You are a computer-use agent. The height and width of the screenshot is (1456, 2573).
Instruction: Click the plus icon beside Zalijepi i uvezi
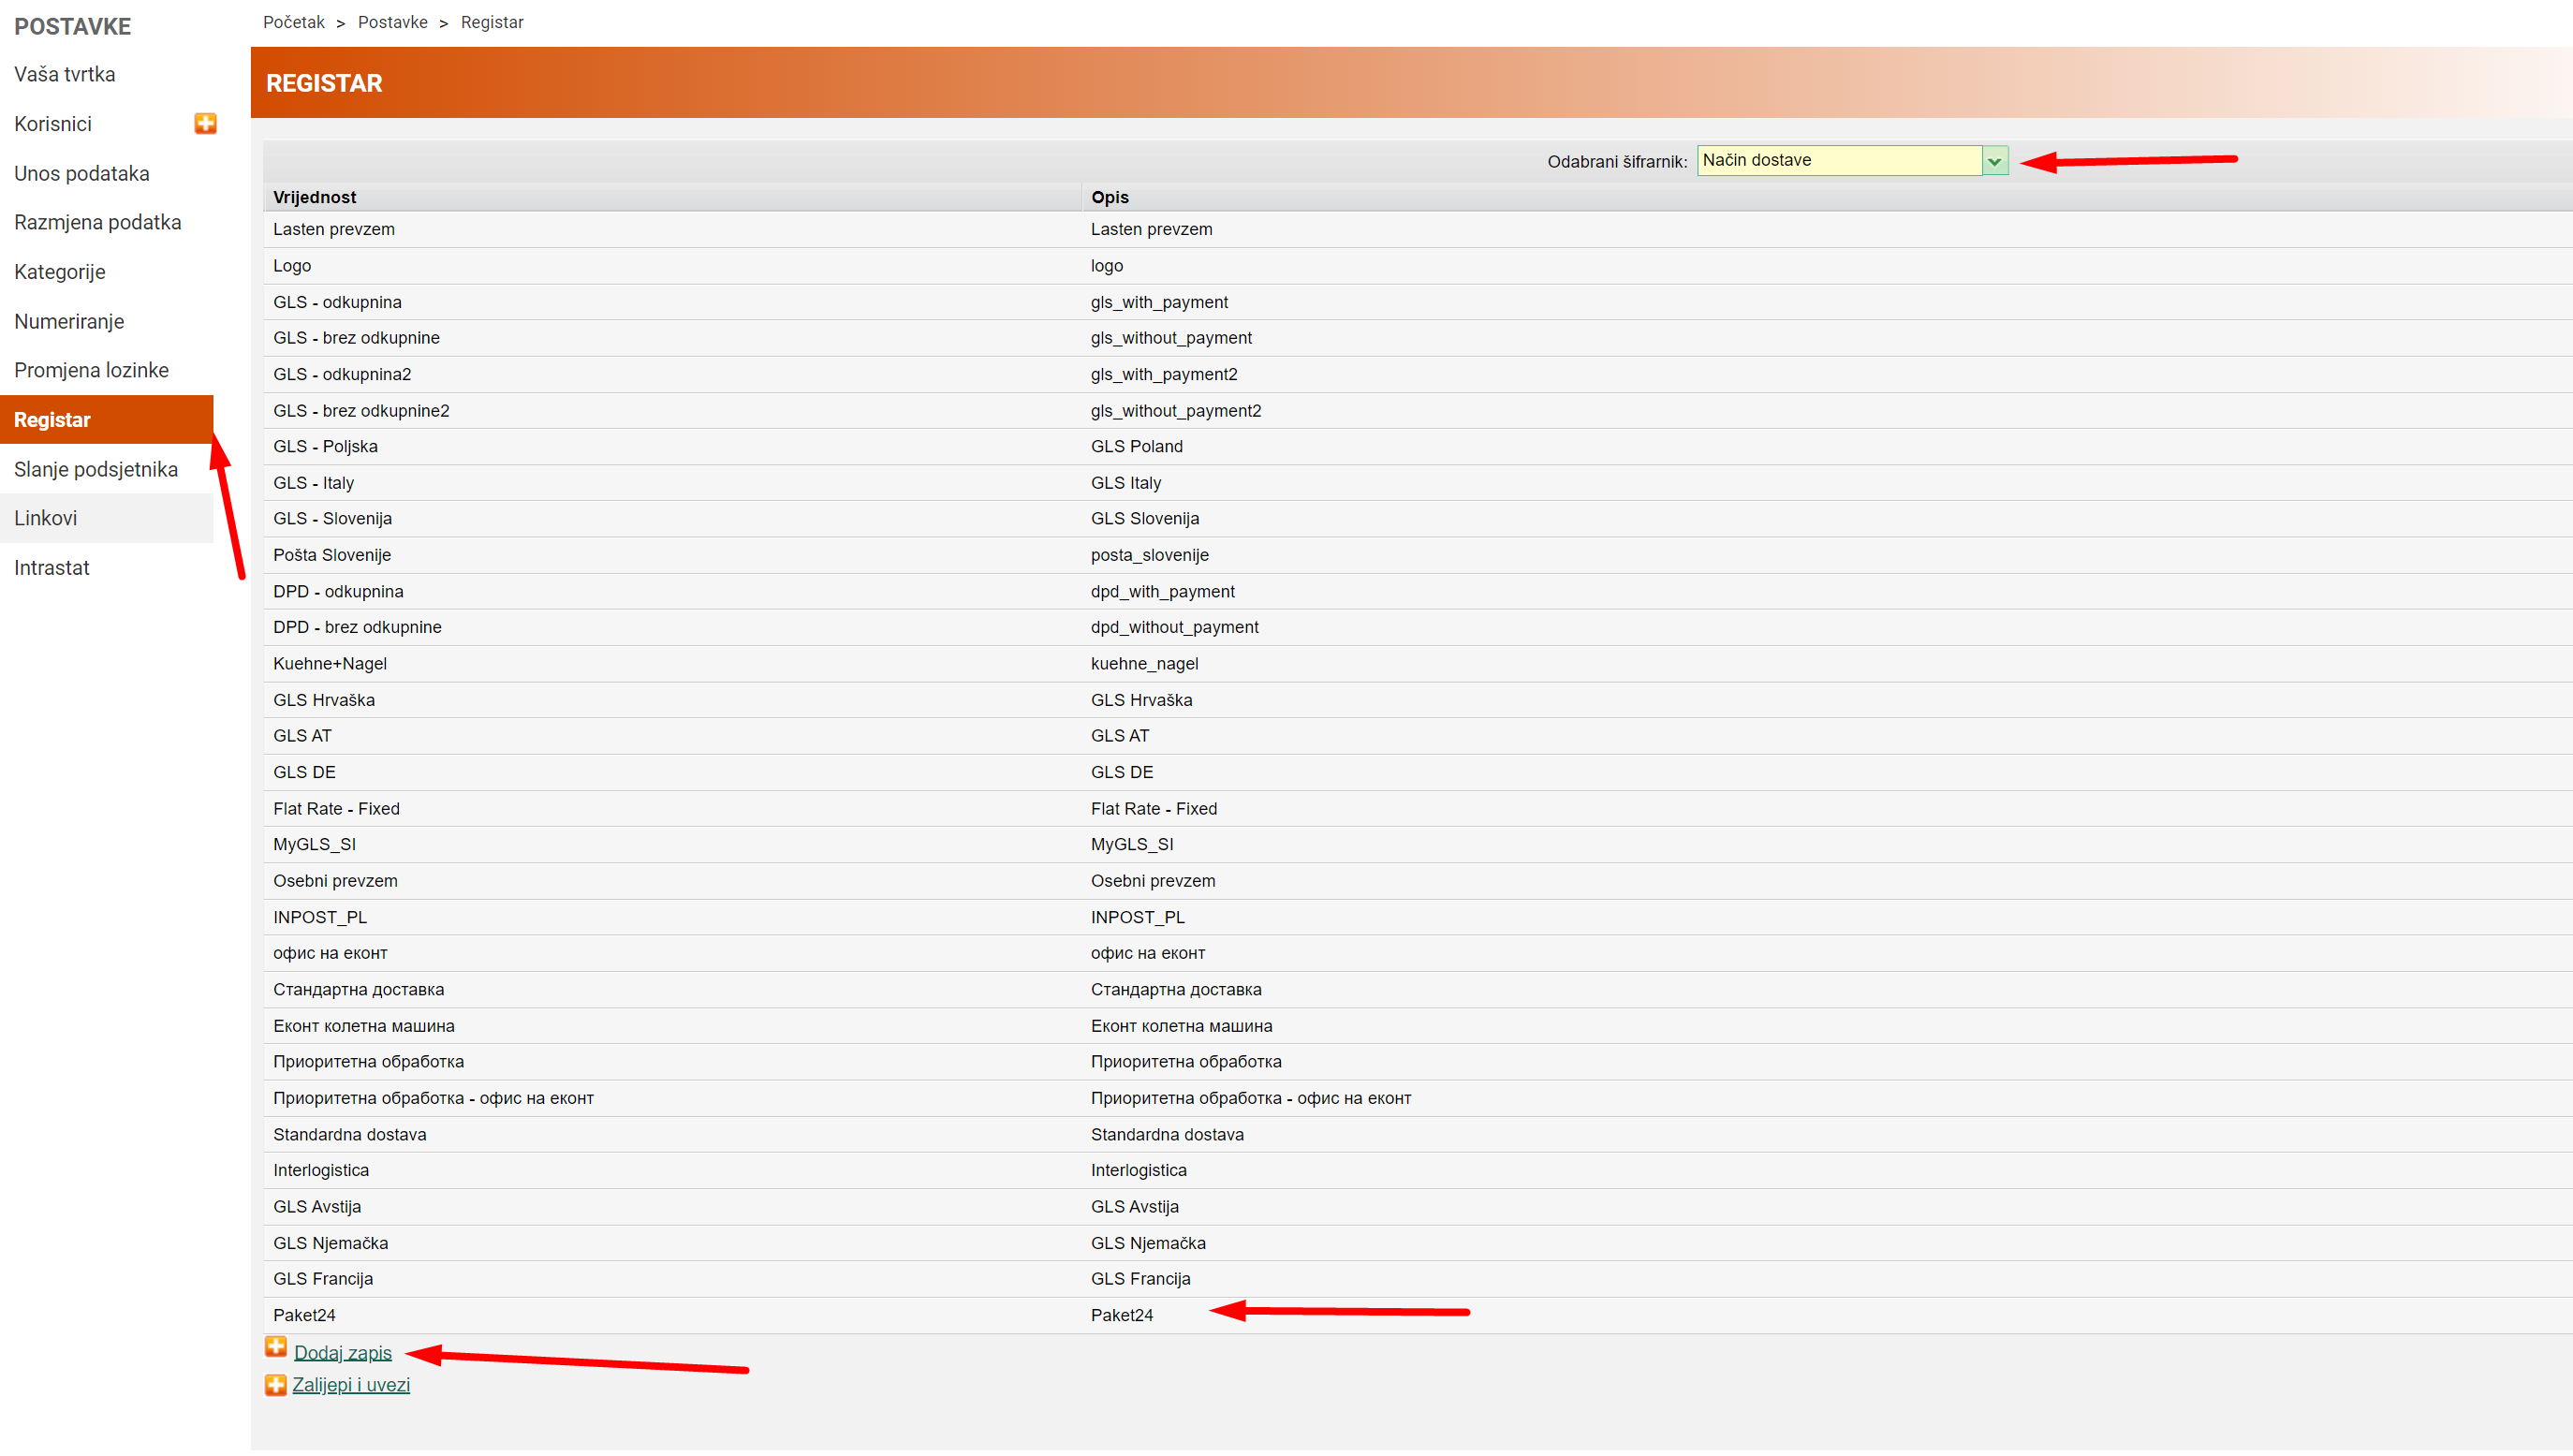[276, 1385]
